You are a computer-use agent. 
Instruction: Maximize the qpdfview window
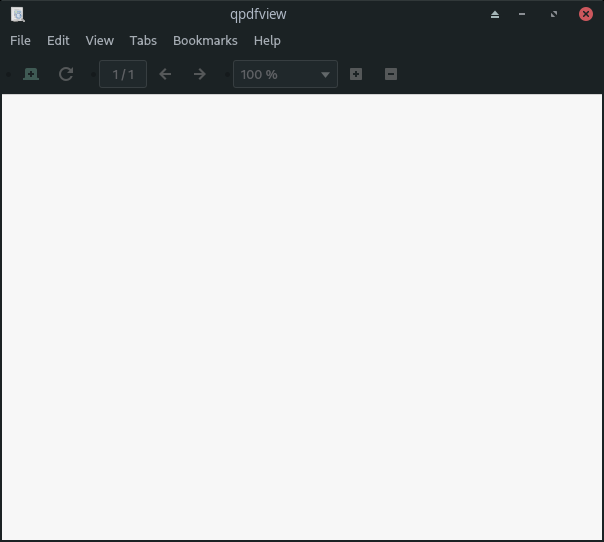click(554, 14)
